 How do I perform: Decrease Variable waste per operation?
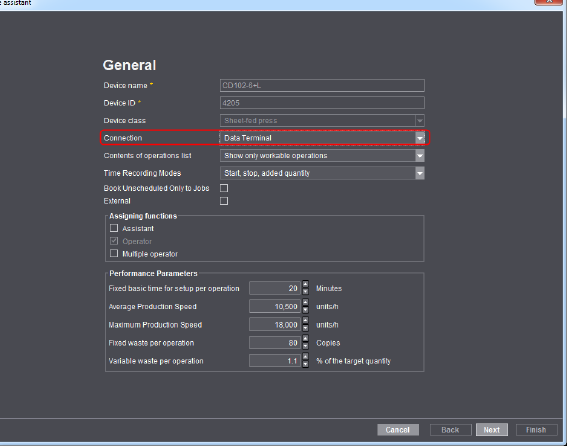click(x=306, y=364)
